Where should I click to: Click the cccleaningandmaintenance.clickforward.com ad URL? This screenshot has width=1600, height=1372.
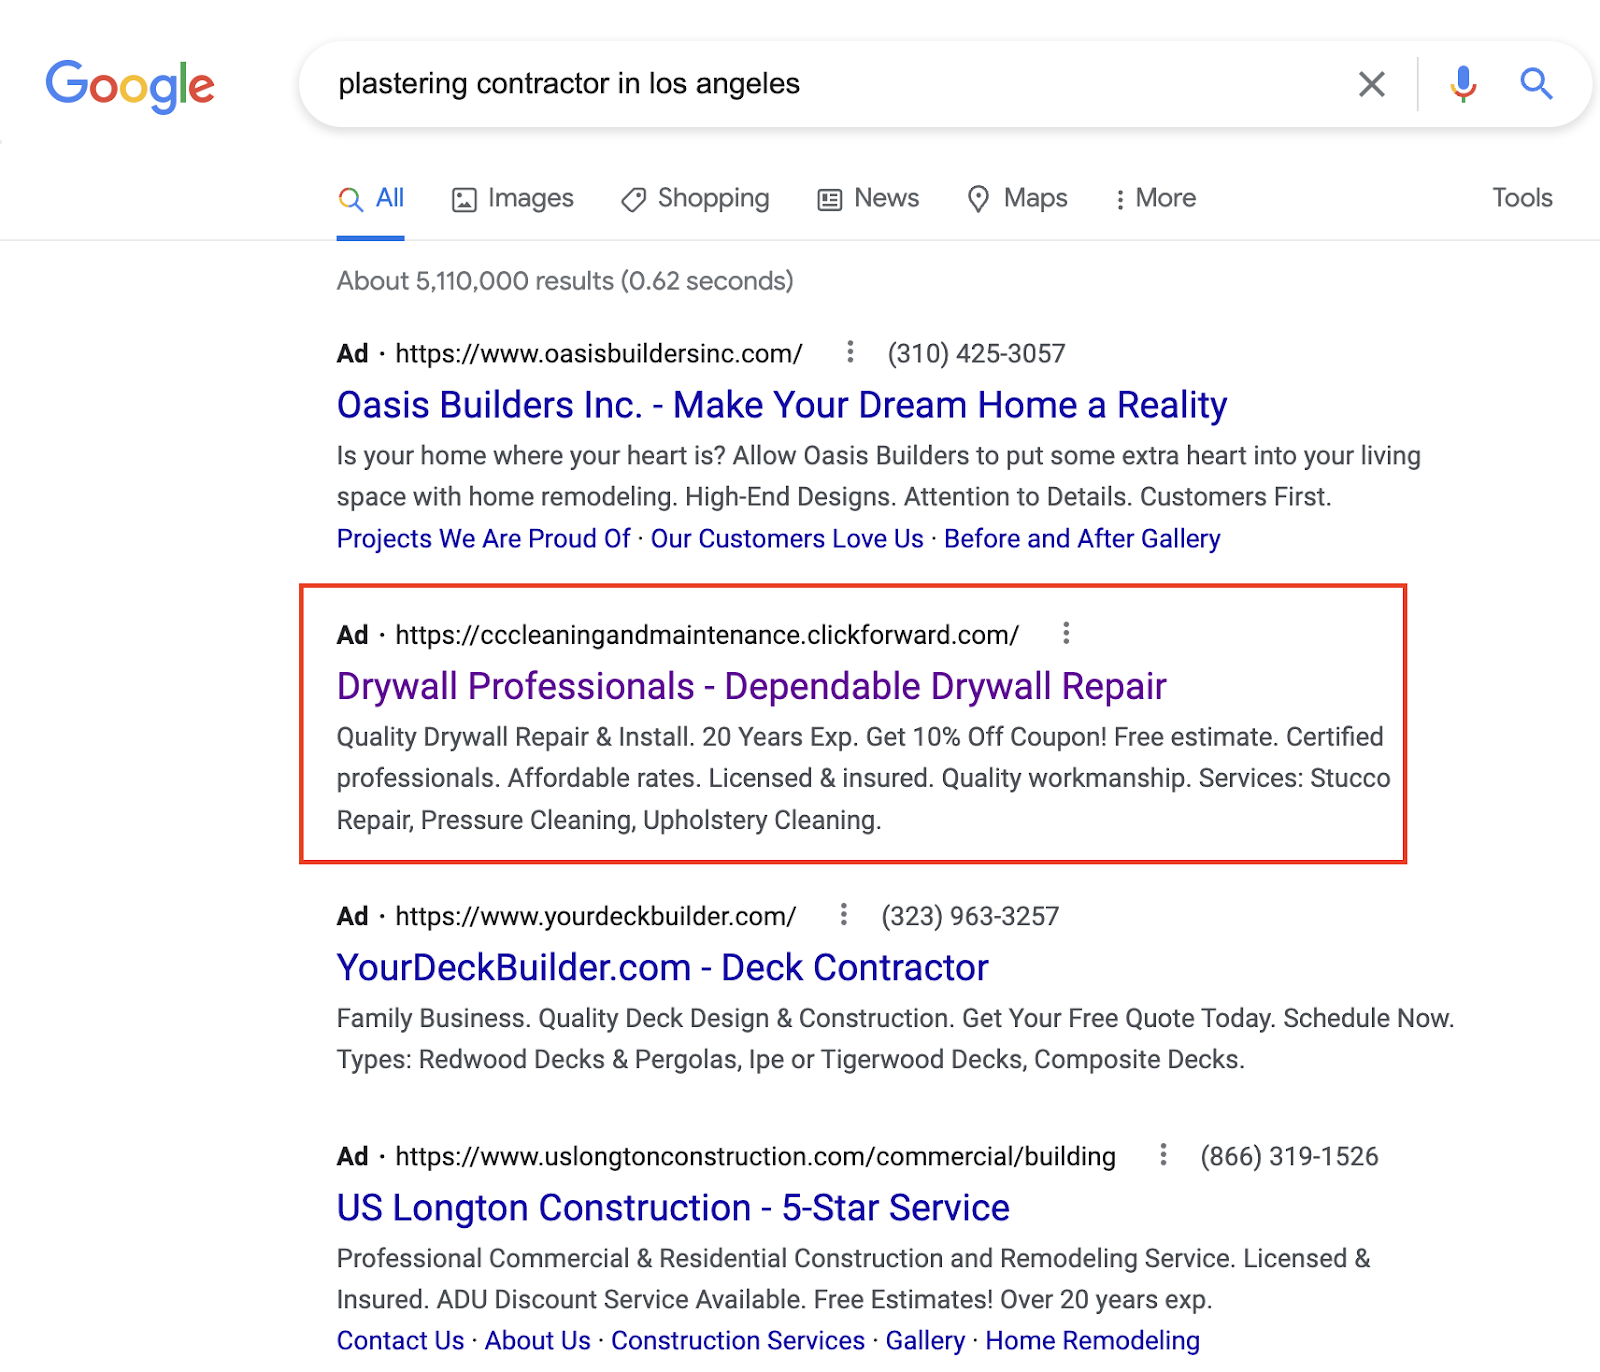(x=707, y=635)
